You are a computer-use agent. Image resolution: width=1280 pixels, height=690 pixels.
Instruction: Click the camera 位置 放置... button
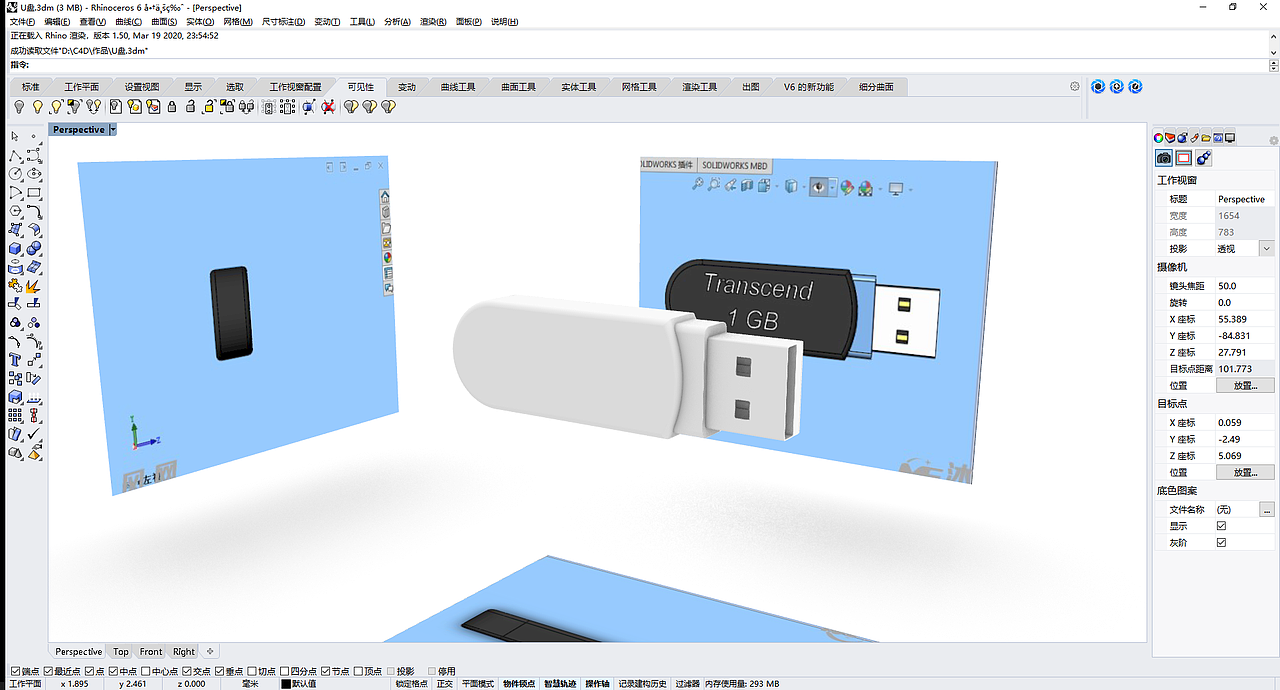[1245, 386]
